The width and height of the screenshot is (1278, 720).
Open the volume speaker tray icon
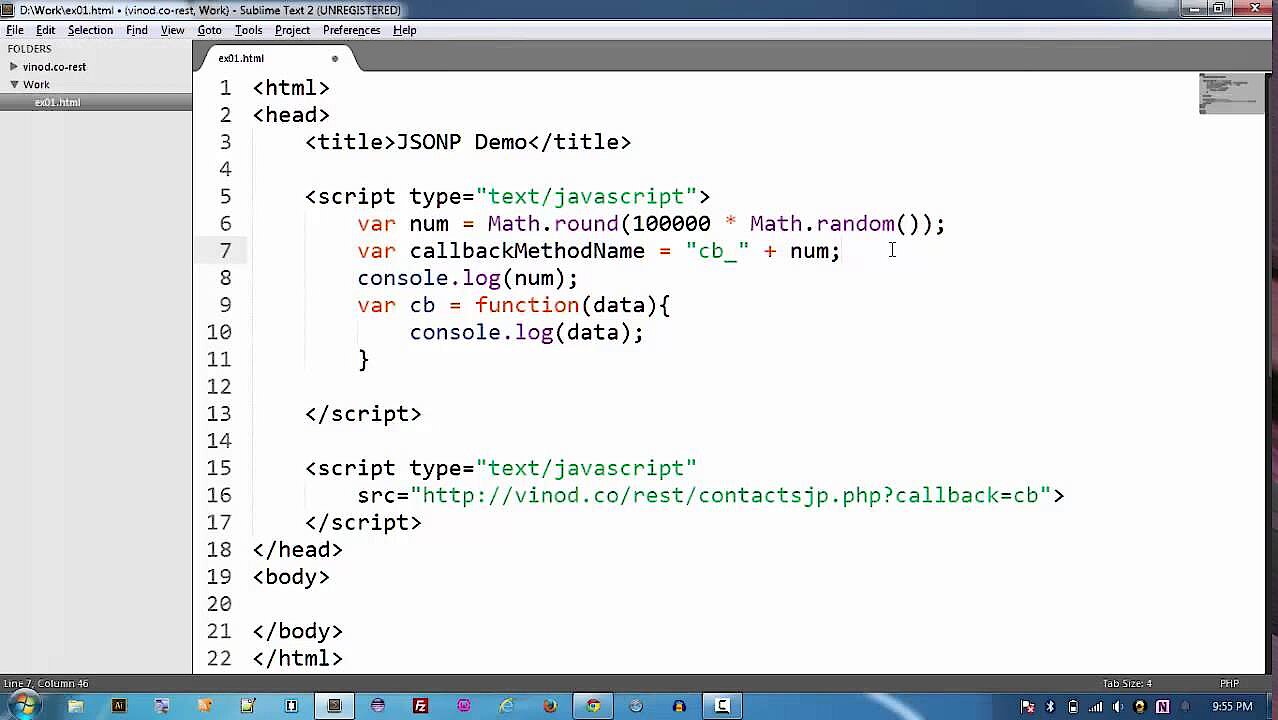(1117, 707)
